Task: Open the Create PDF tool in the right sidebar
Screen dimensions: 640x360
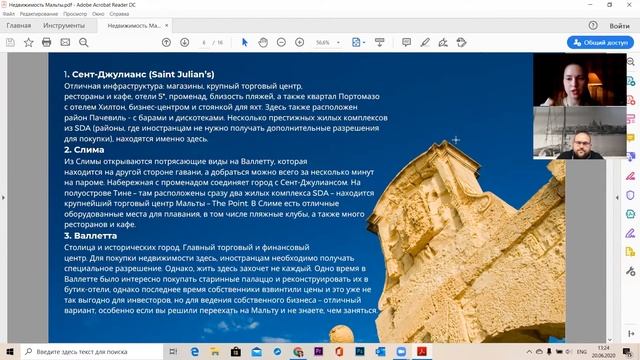Action: pyautogui.click(x=631, y=100)
